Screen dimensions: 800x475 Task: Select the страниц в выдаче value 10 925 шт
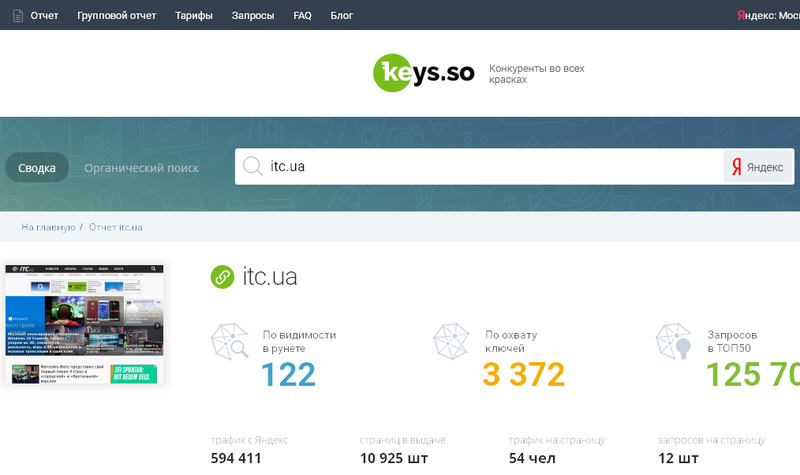click(x=394, y=458)
